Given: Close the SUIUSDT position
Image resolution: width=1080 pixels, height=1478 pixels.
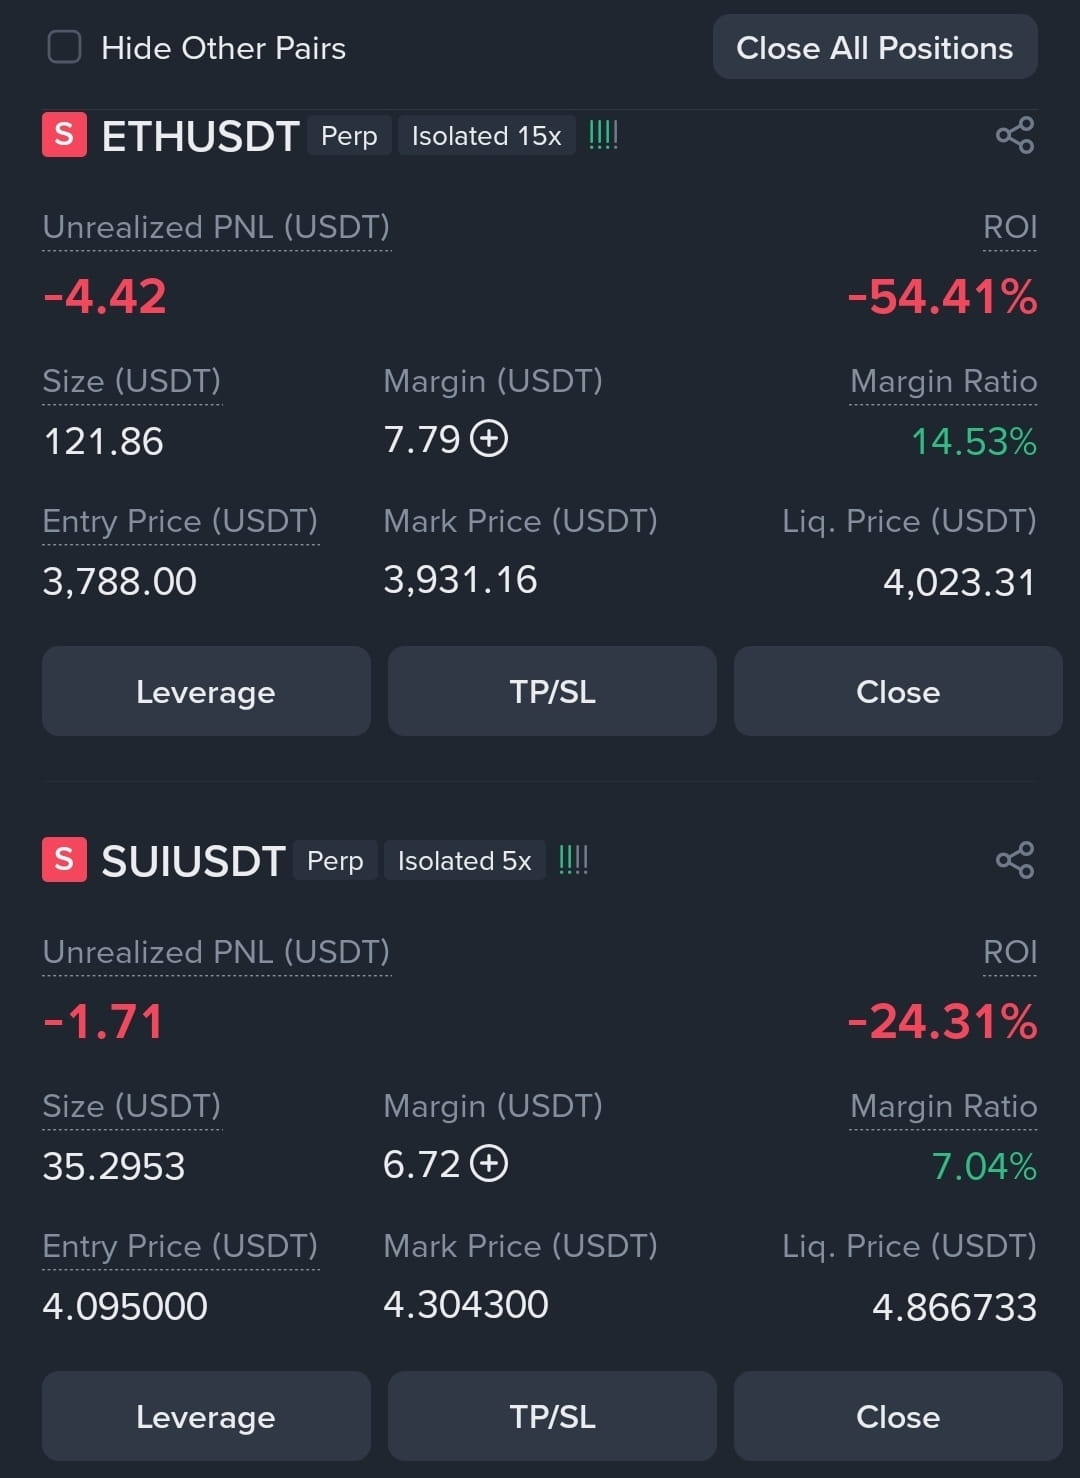Looking at the screenshot, I should 898,1416.
